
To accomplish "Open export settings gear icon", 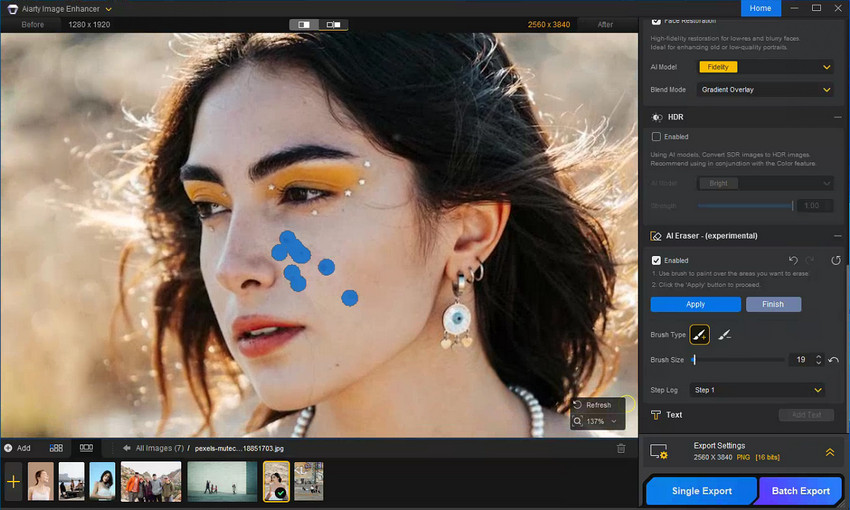I will point(659,451).
